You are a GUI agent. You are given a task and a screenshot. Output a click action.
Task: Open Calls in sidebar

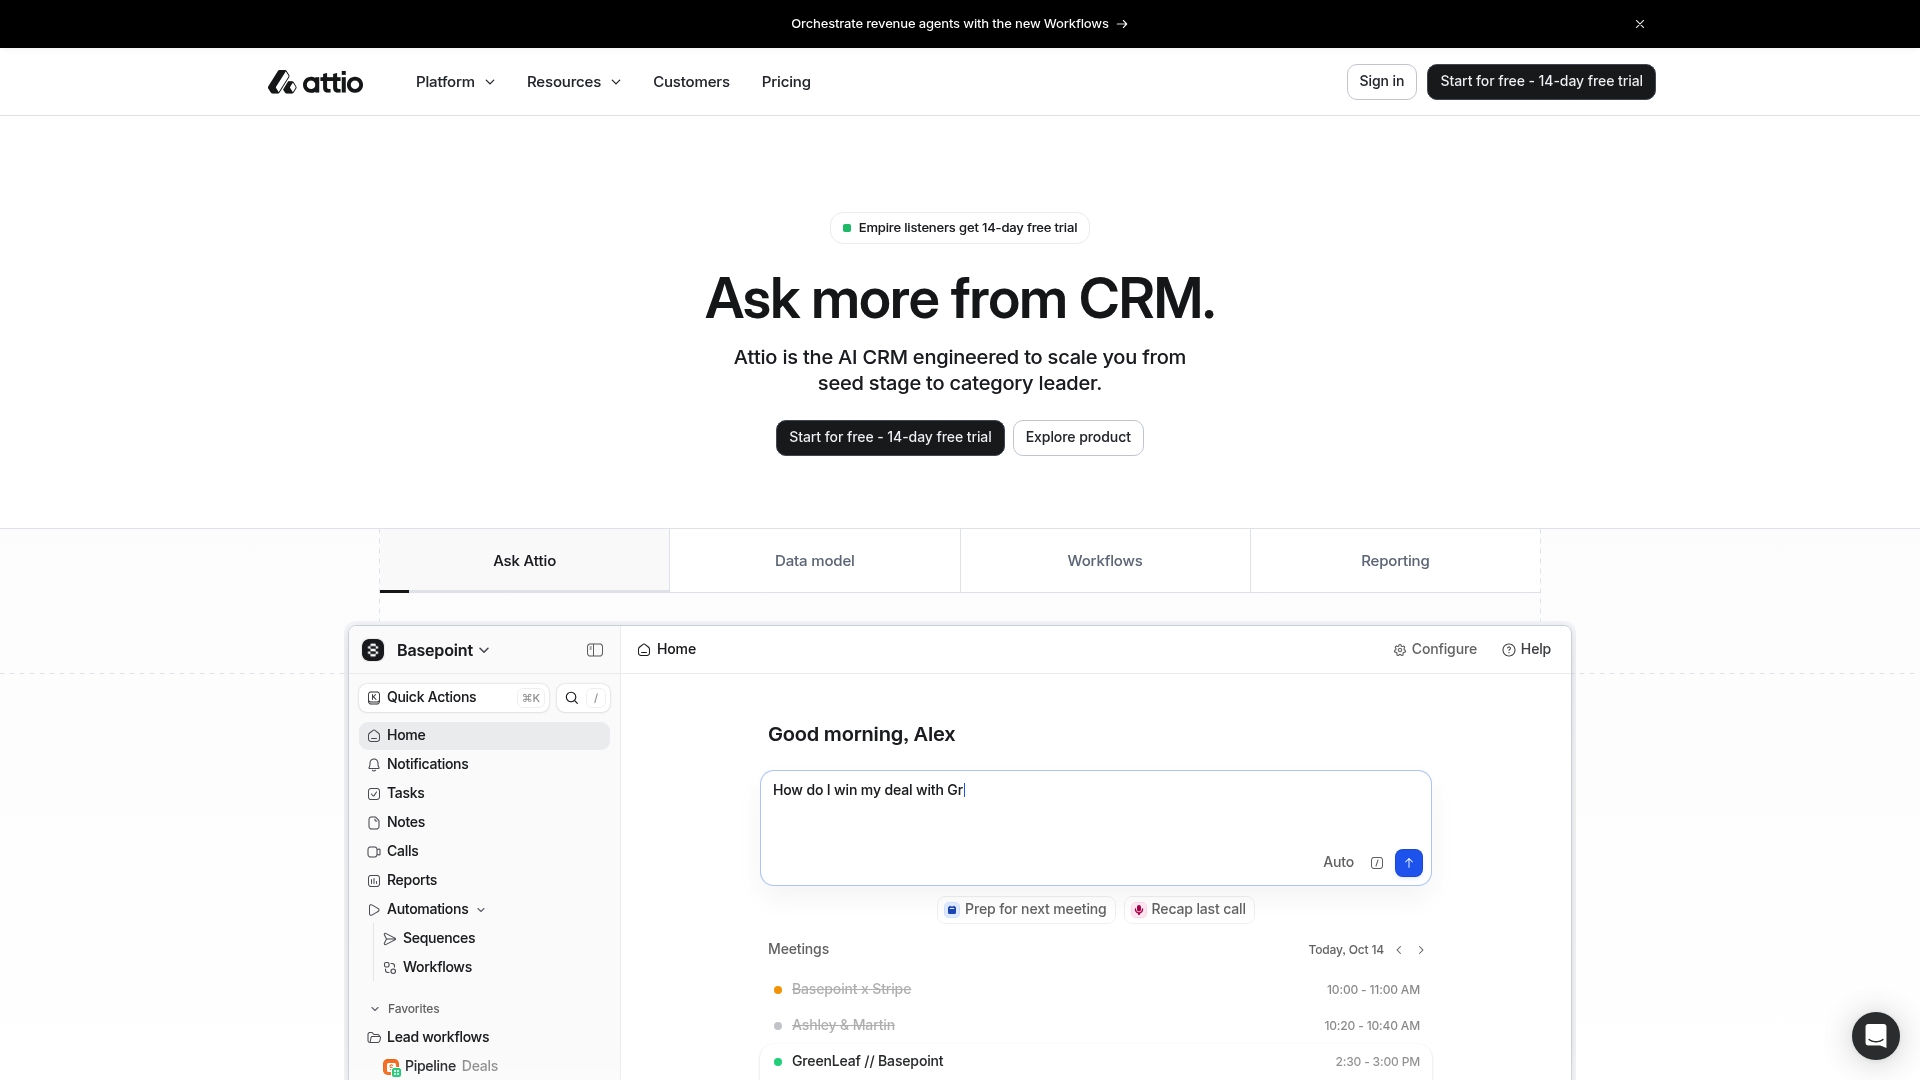click(x=484, y=852)
